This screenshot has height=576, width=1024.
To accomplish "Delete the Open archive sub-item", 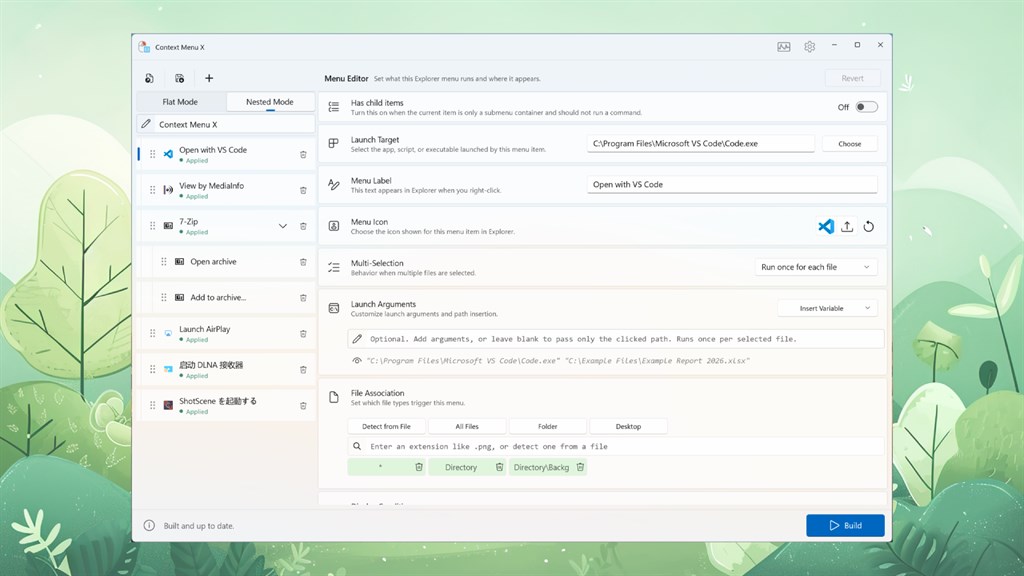I will [303, 262].
